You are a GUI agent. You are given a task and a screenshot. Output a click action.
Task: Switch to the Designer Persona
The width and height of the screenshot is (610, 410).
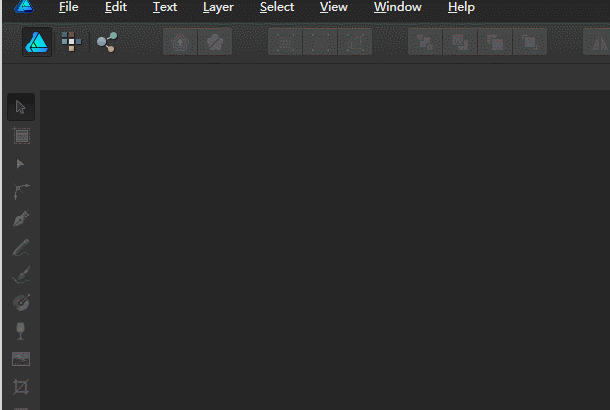click(37, 42)
